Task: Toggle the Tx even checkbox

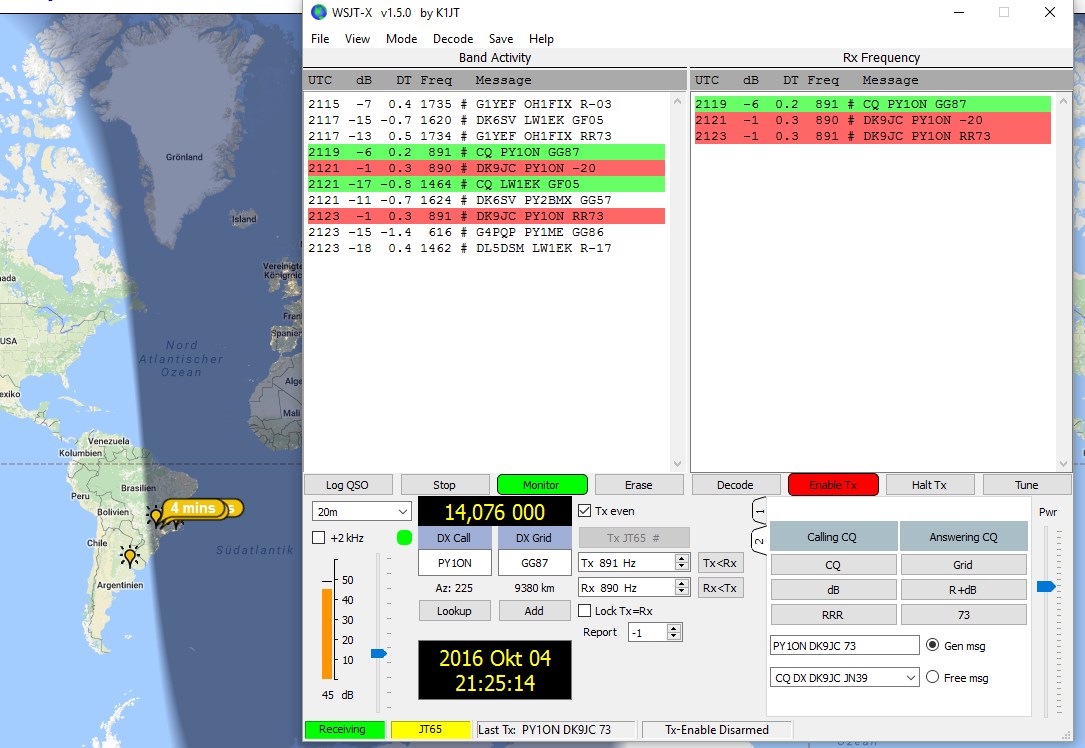Action: (585, 511)
